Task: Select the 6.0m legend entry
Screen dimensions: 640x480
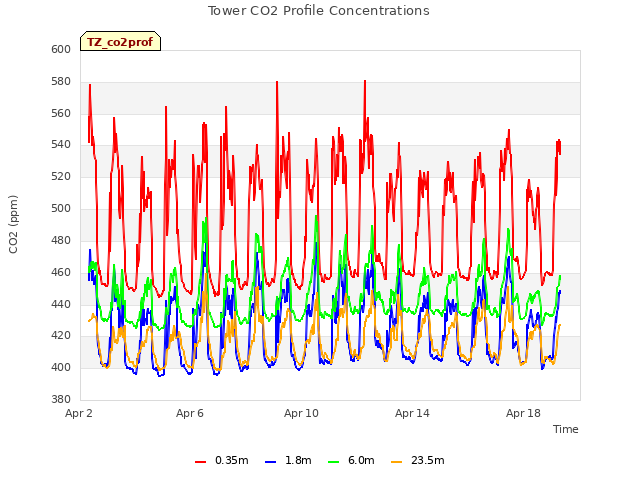Action: (x=351, y=460)
